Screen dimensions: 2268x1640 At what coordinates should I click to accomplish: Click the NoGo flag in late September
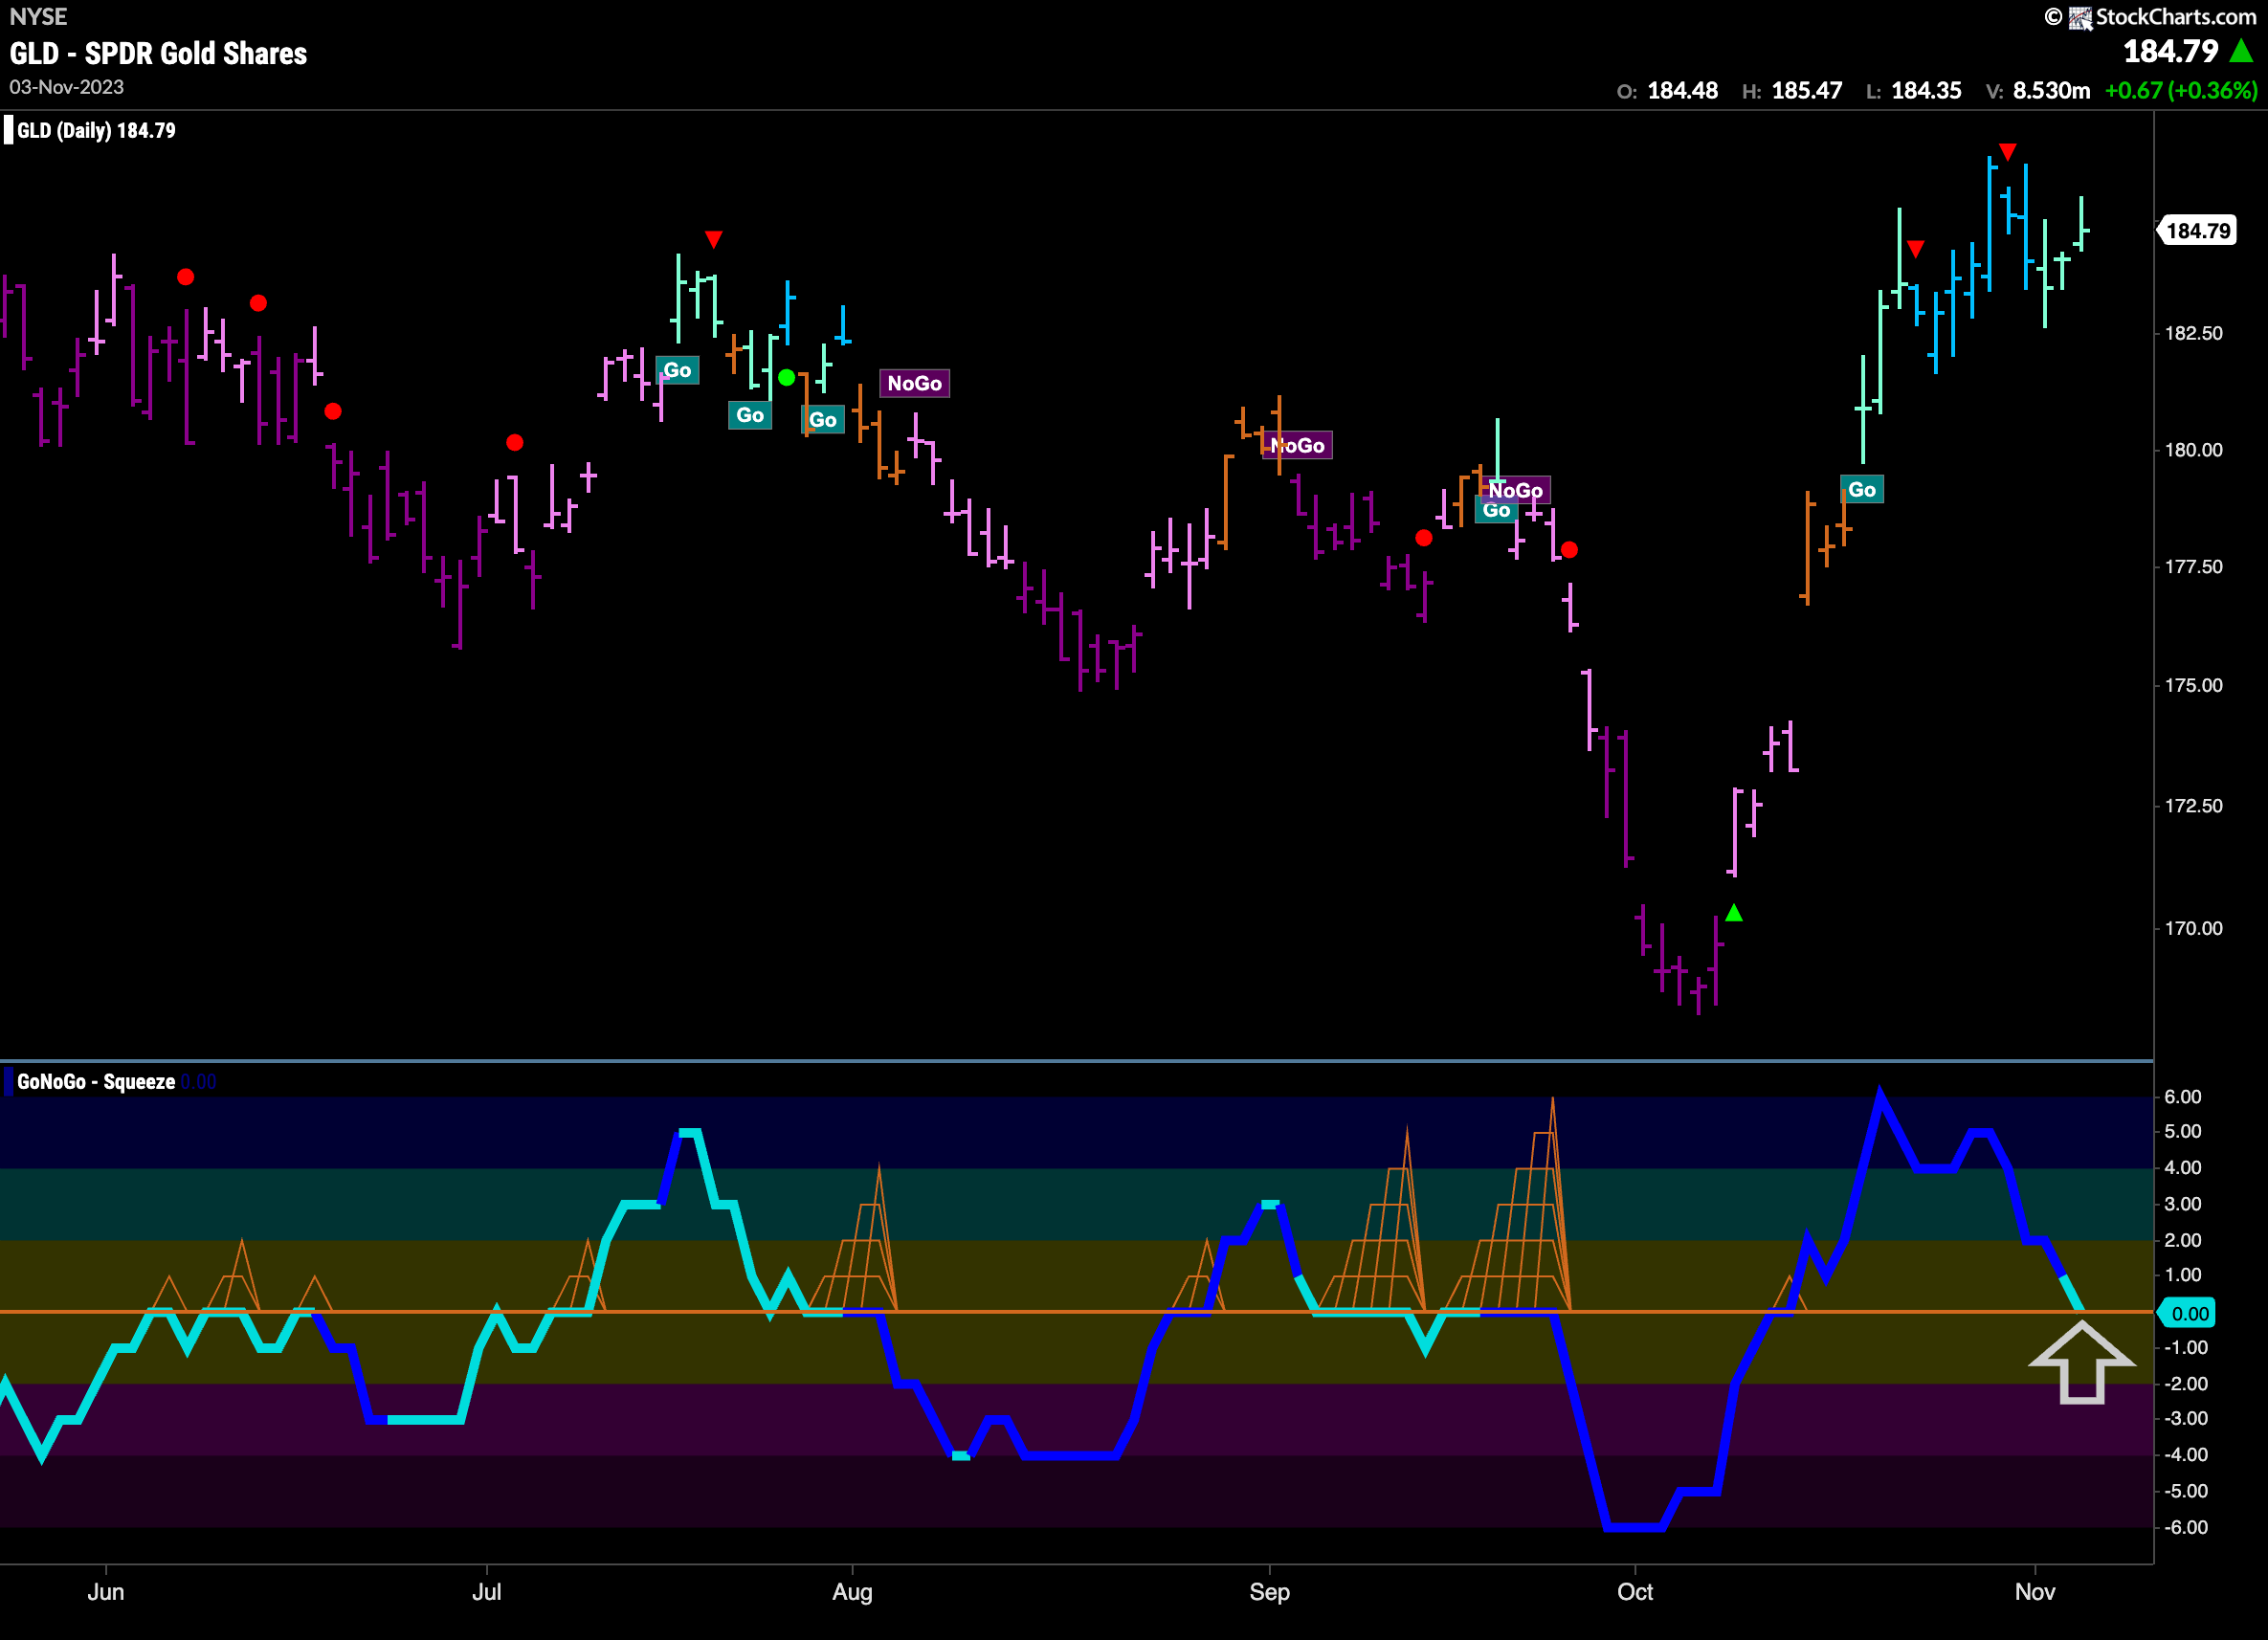[1516, 489]
